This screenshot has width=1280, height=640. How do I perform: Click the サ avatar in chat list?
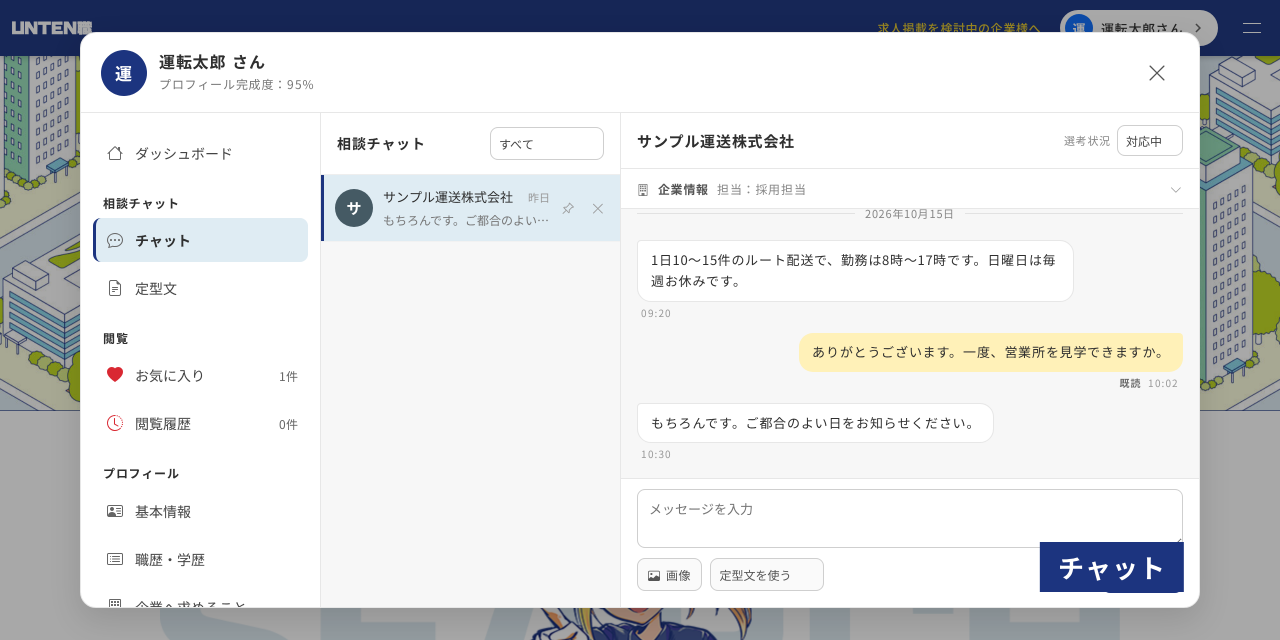[354, 208]
